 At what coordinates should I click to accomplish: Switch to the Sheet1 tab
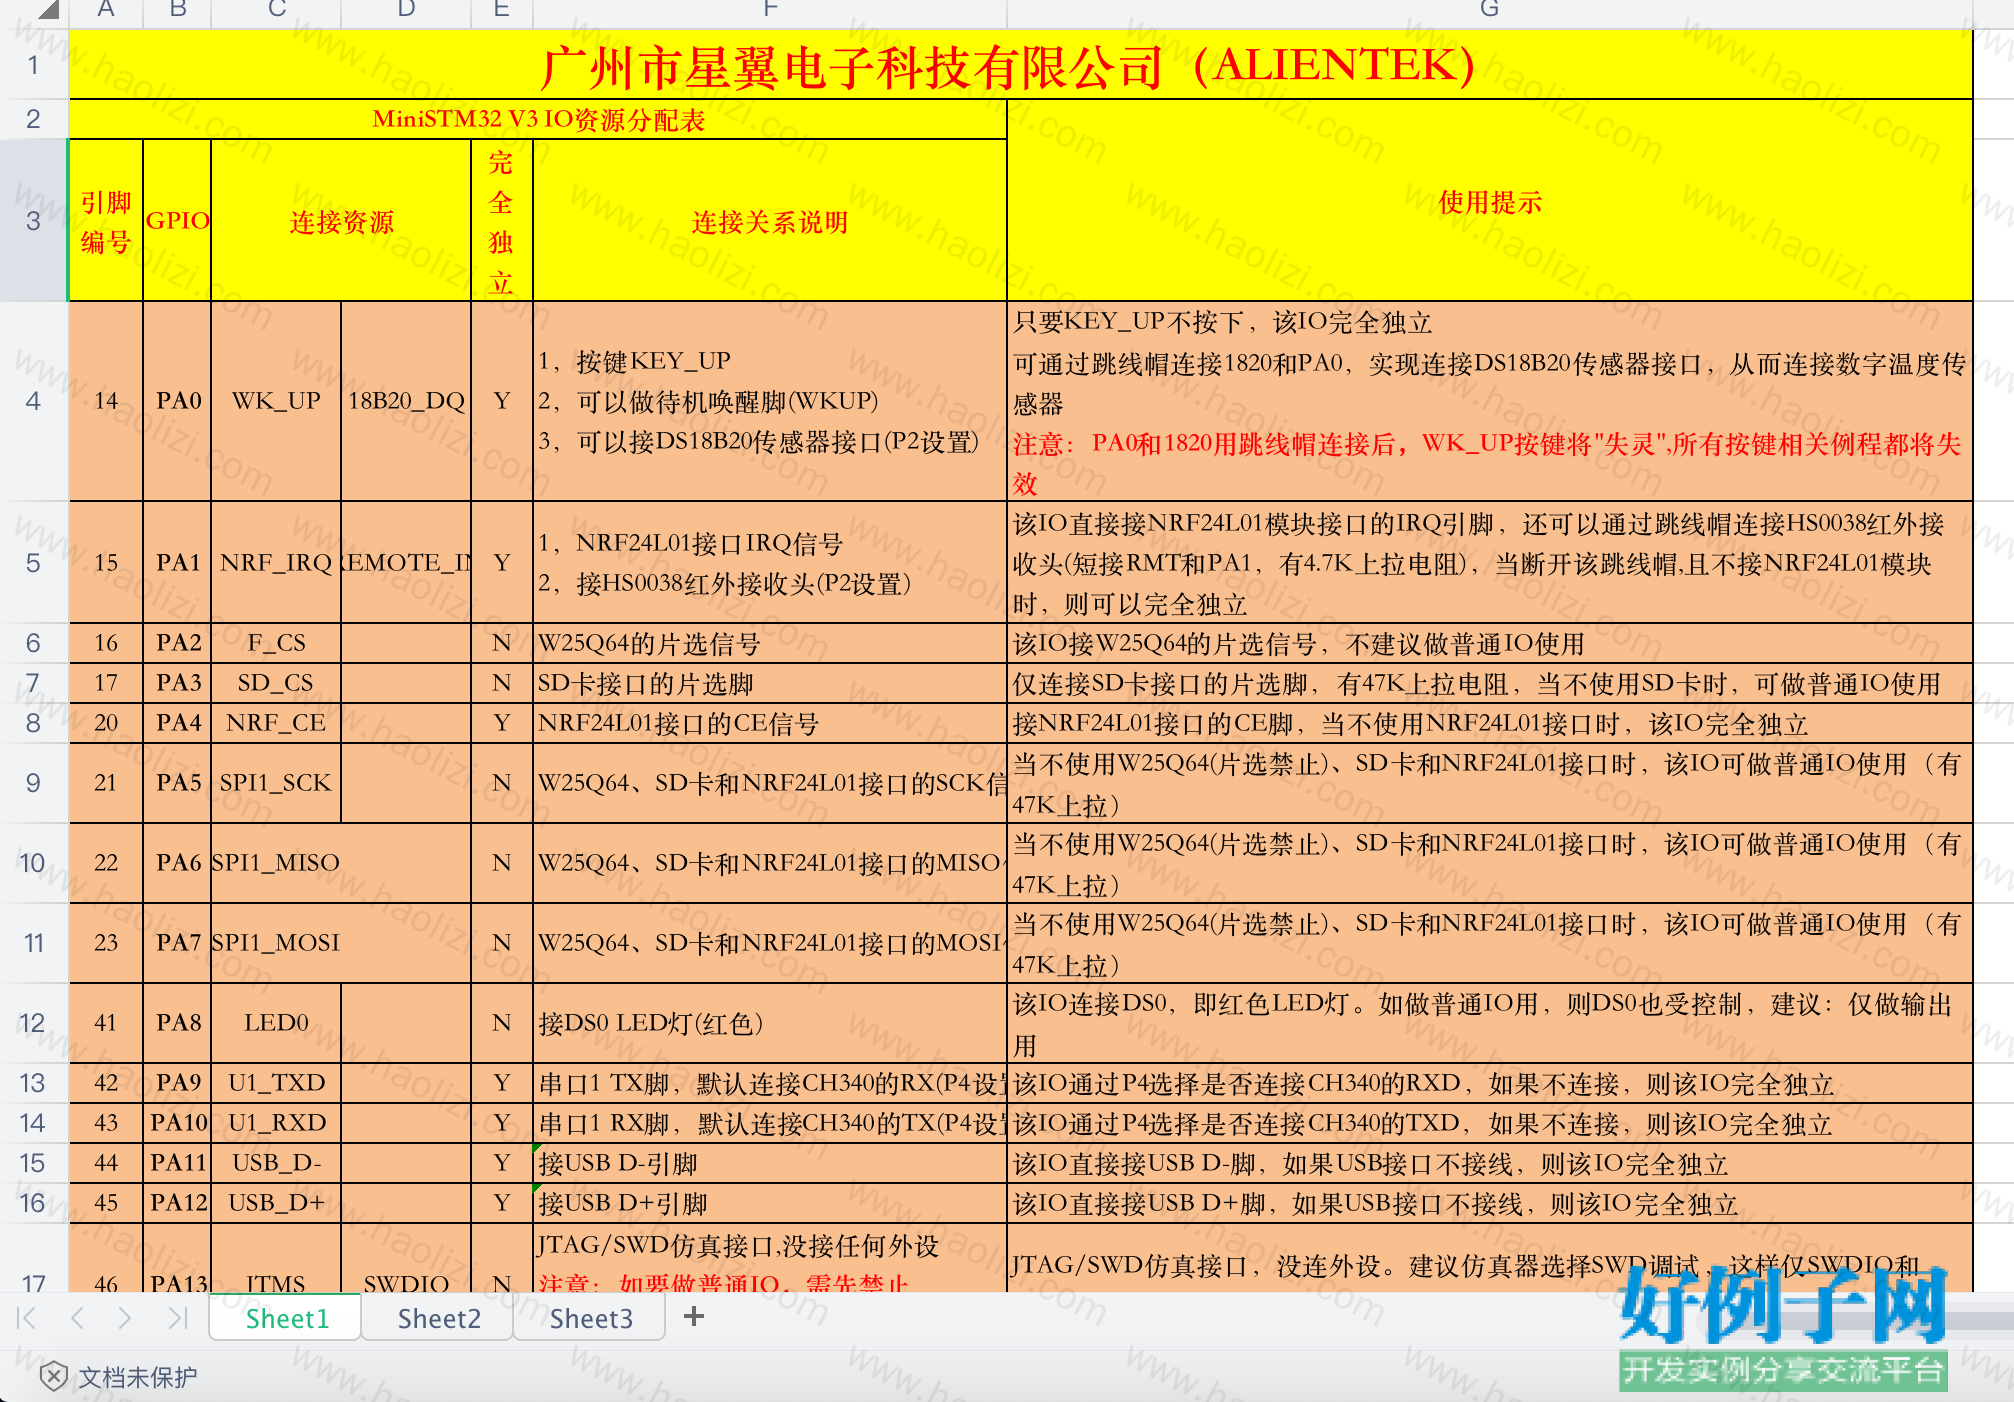[x=287, y=1318]
